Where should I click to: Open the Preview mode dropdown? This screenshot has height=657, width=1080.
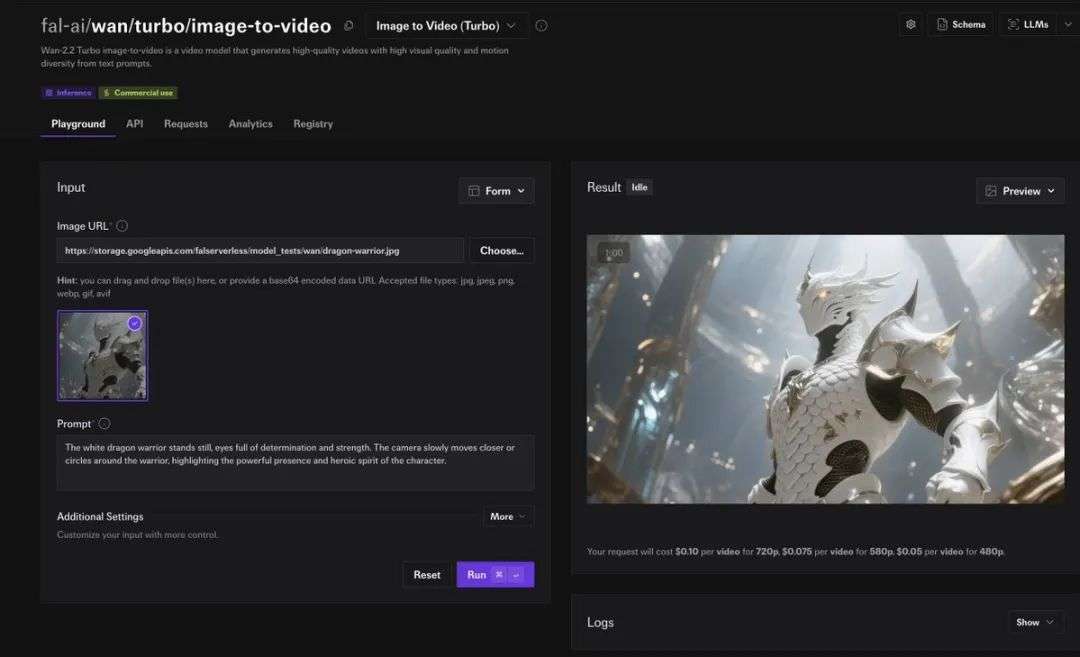coord(1020,191)
